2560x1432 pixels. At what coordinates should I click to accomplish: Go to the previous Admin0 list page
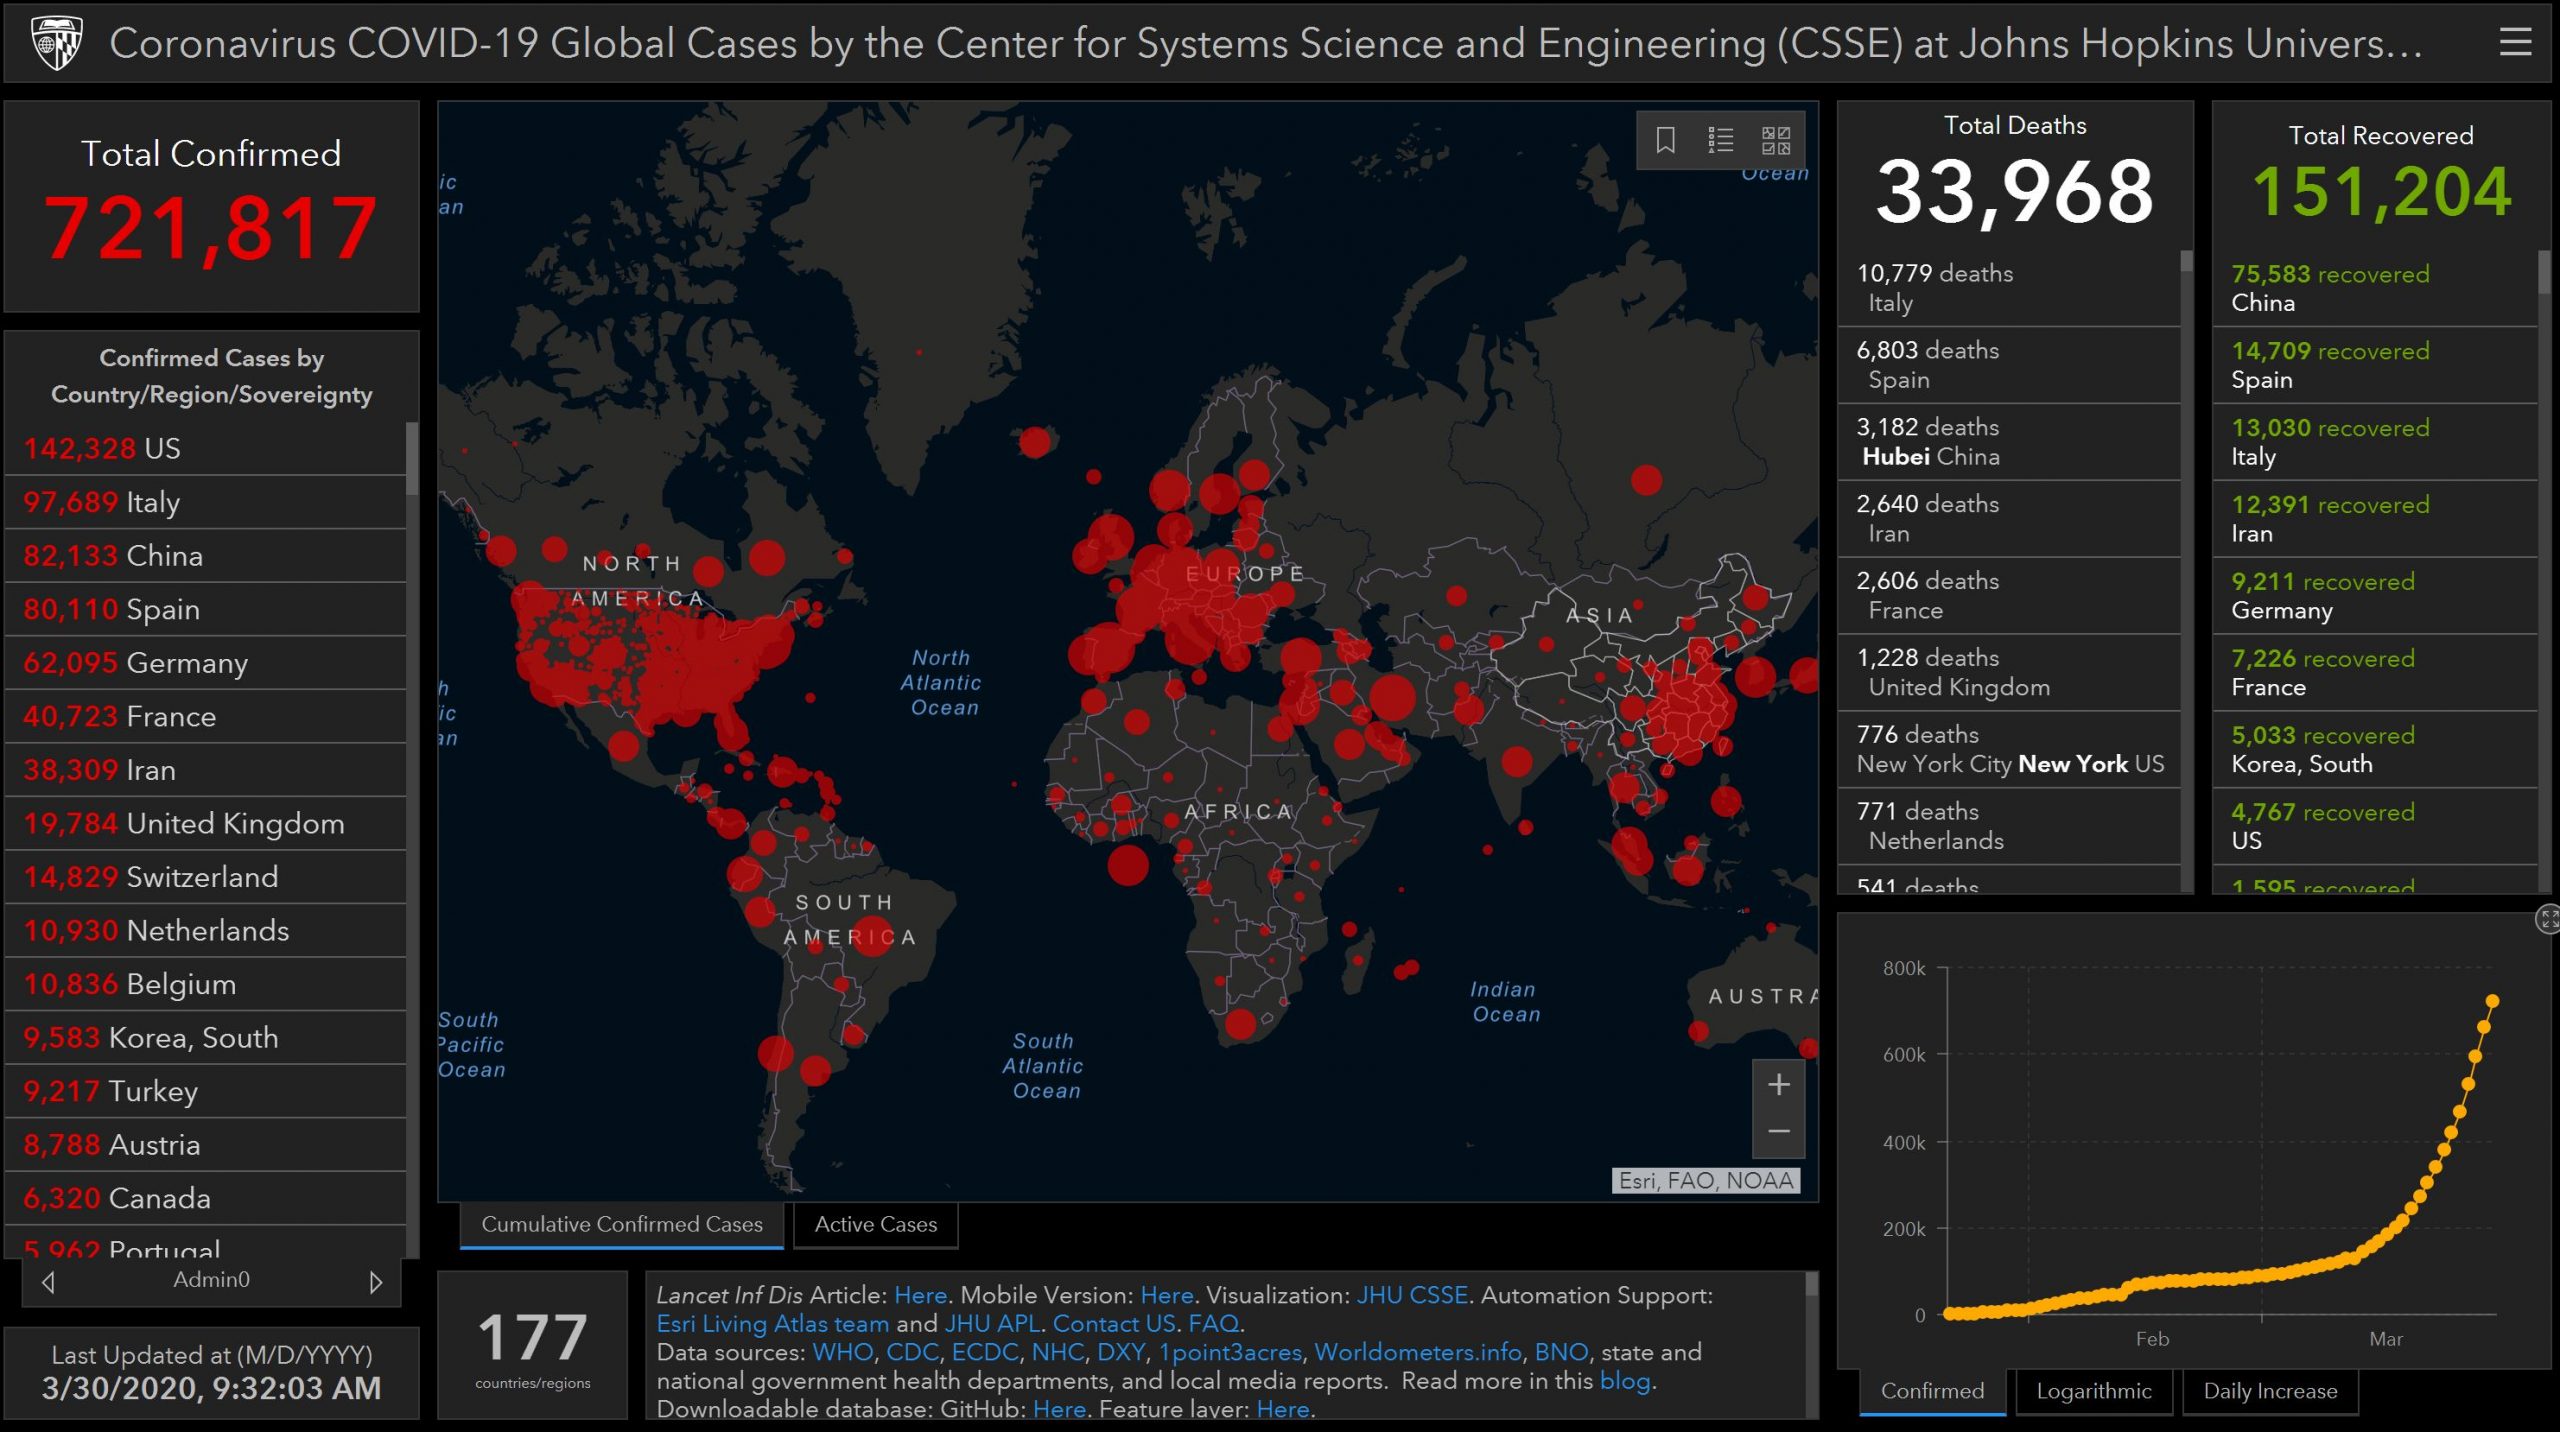pyautogui.click(x=48, y=1281)
